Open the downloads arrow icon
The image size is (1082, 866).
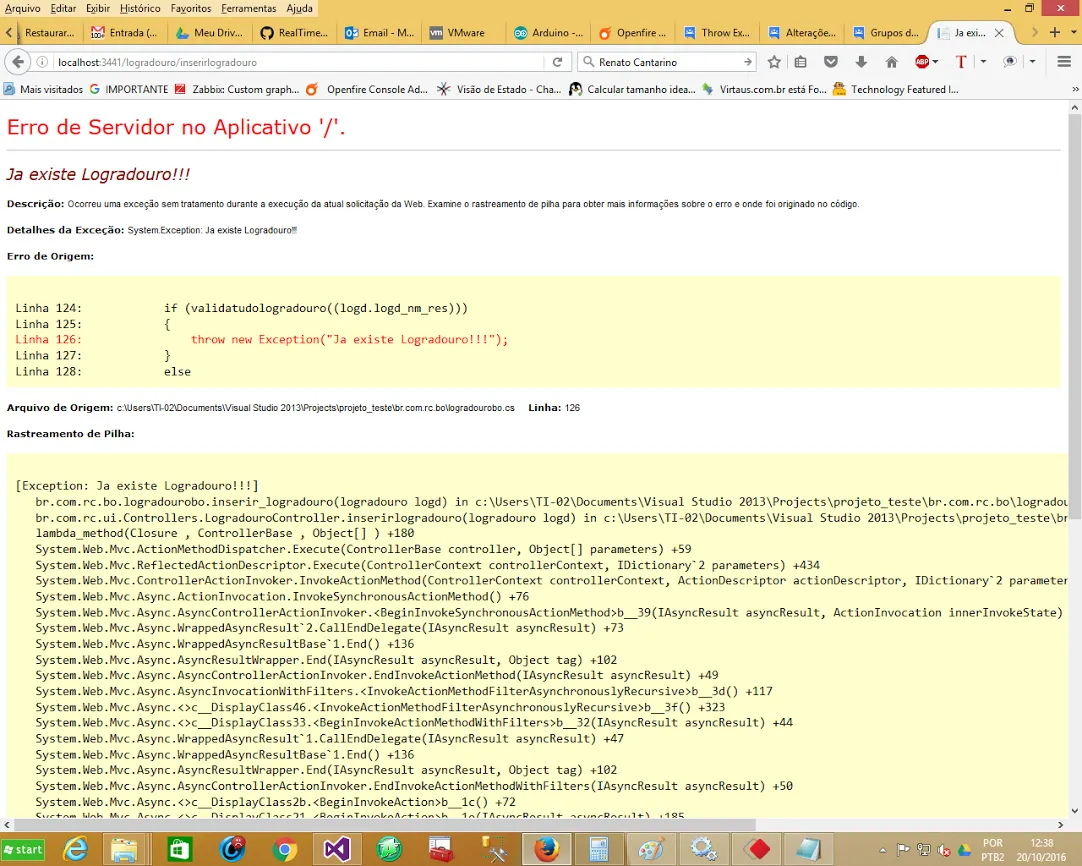click(x=861, y=62)
